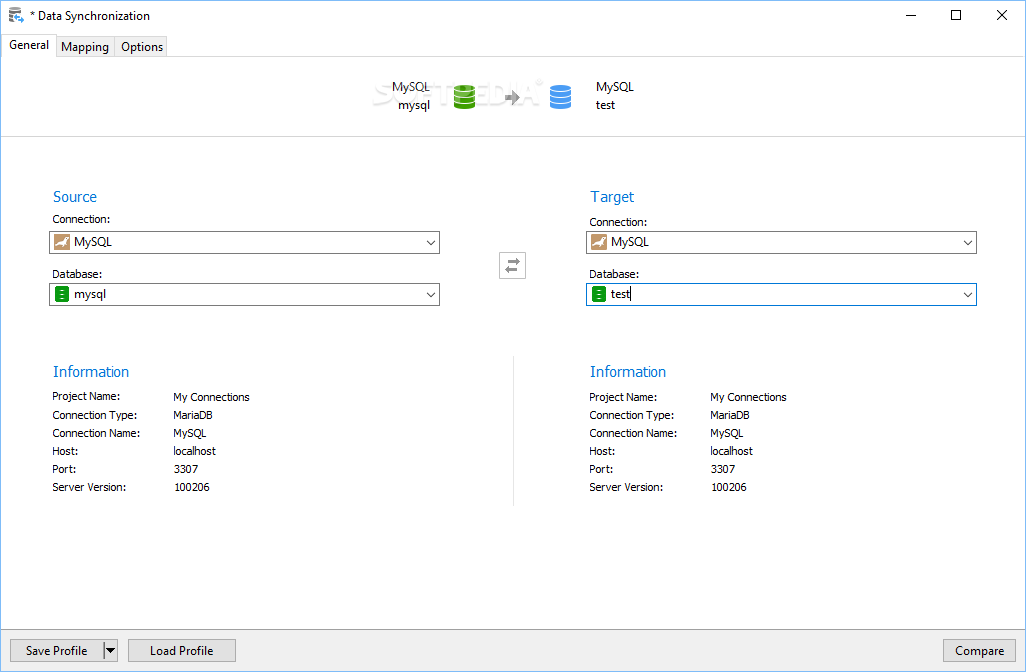Image resolution: width=1026 pixels, height=672 pixels.
Task: Click the Data Synchronization title bar icon
Action: [16, 15]
